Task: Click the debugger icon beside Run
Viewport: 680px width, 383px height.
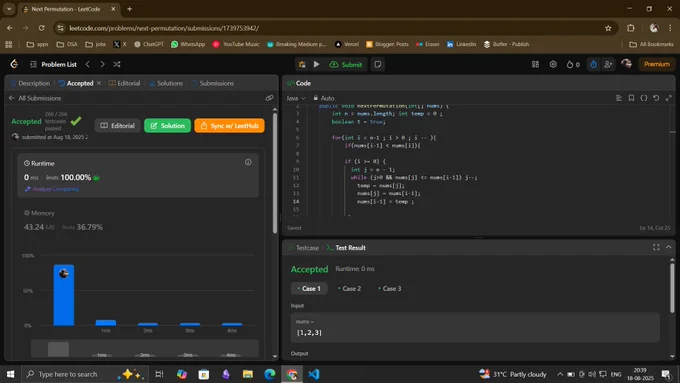Action: [x=302, y=64]
